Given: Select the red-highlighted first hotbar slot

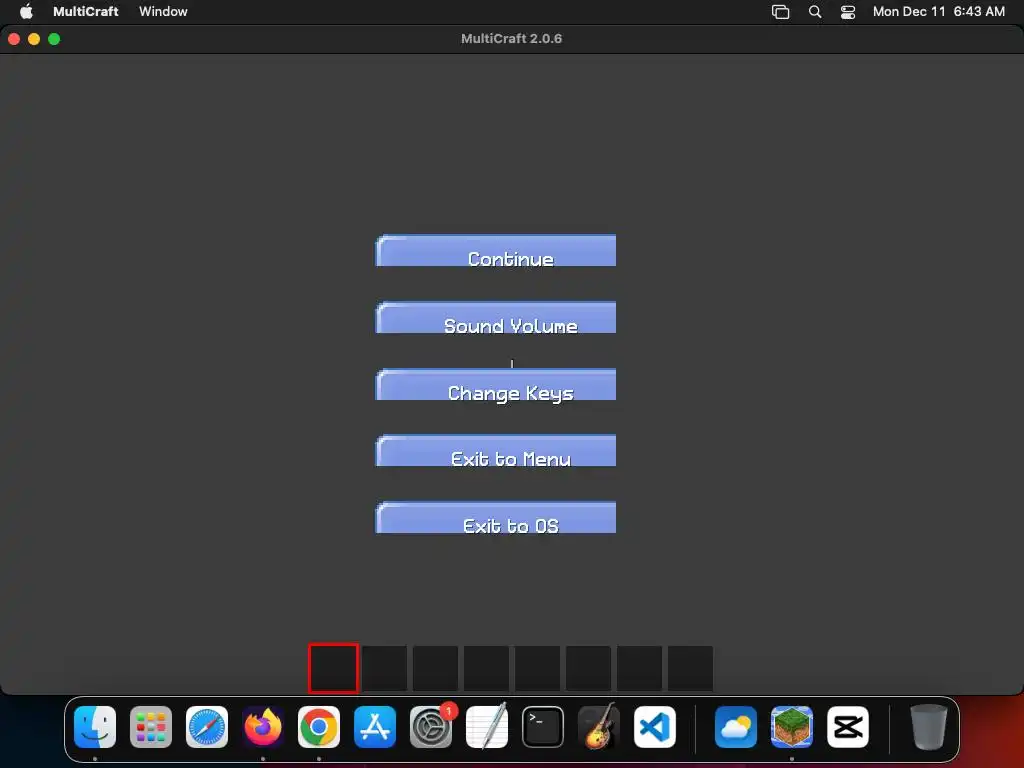Looking at the screenshot, I should click(333, 667).
